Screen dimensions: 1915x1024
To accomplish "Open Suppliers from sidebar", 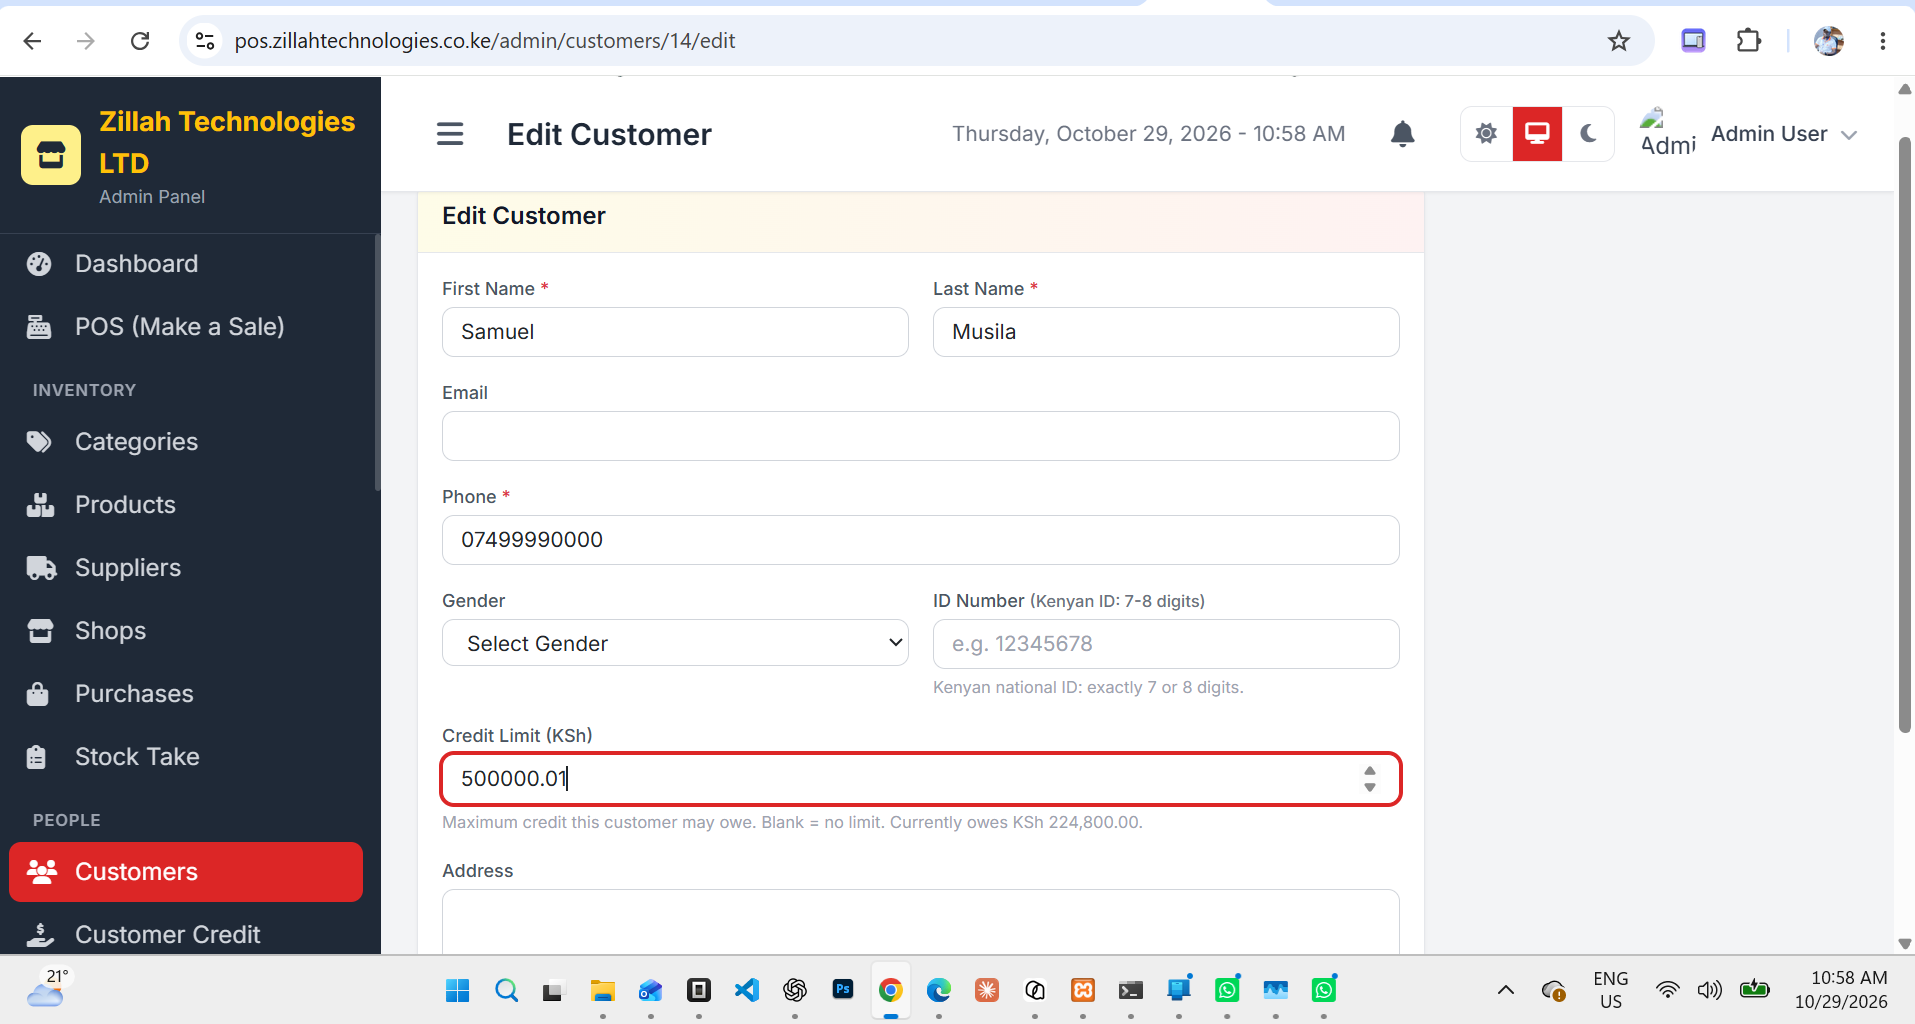I will (x=186, y=568).
